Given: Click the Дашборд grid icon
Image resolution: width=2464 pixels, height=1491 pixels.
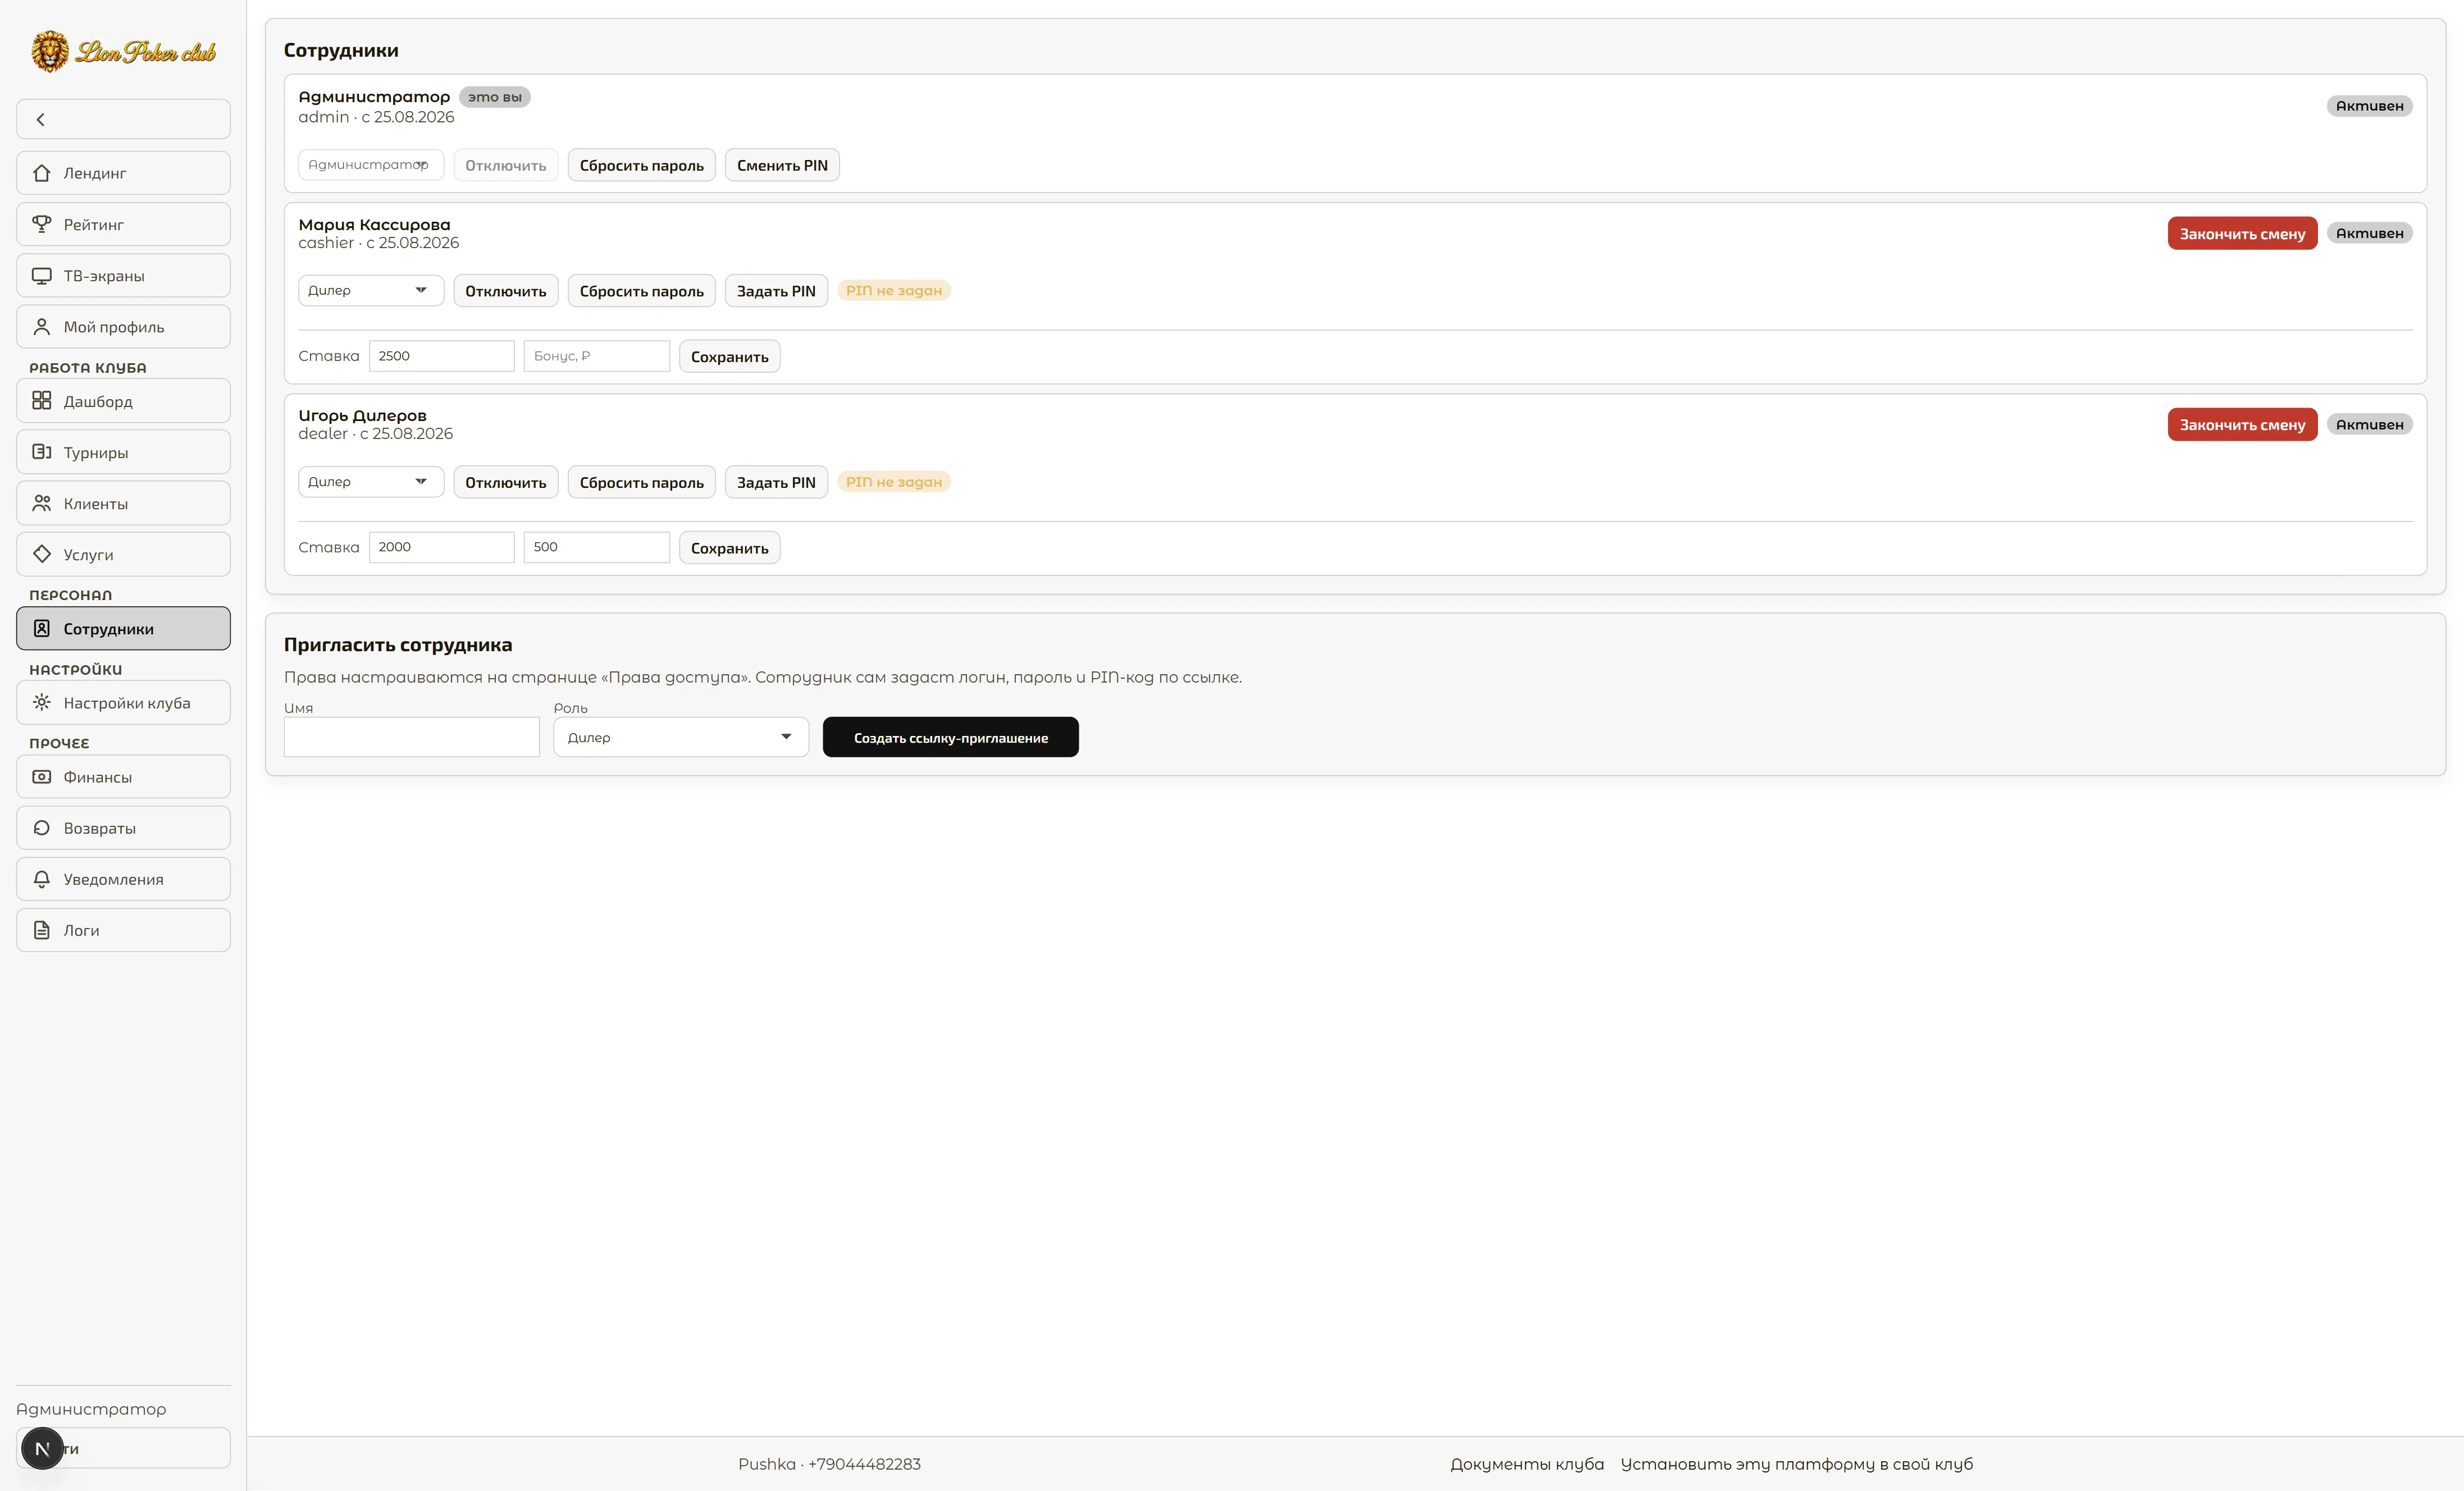Looking at the screenshot, I should (42, 401).
